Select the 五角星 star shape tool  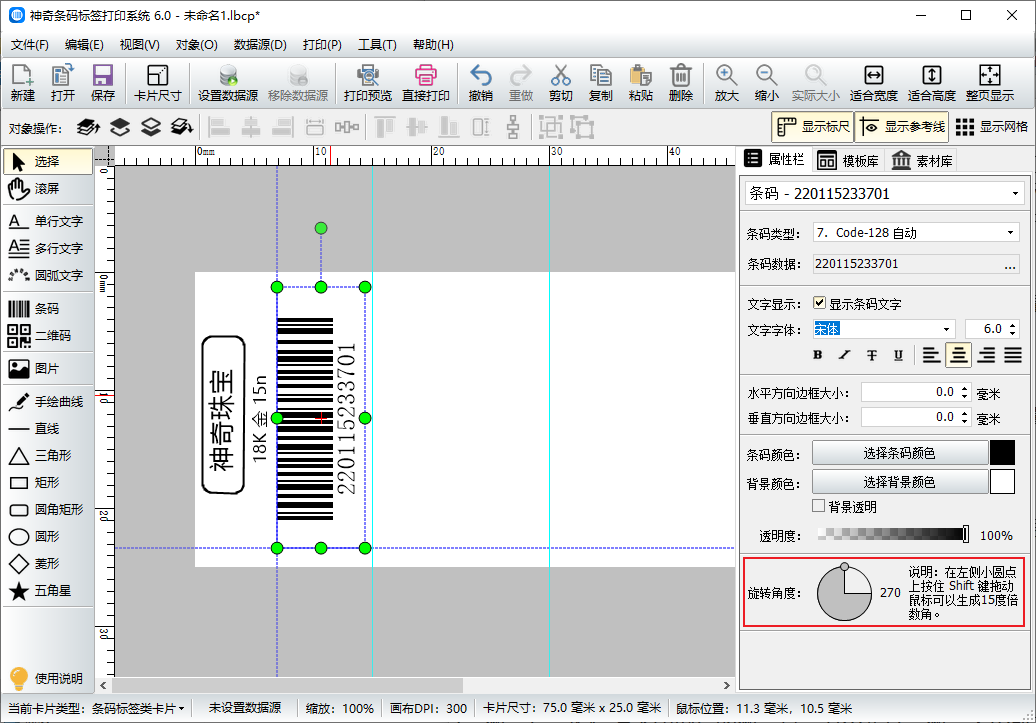click(x=47, y=591)
